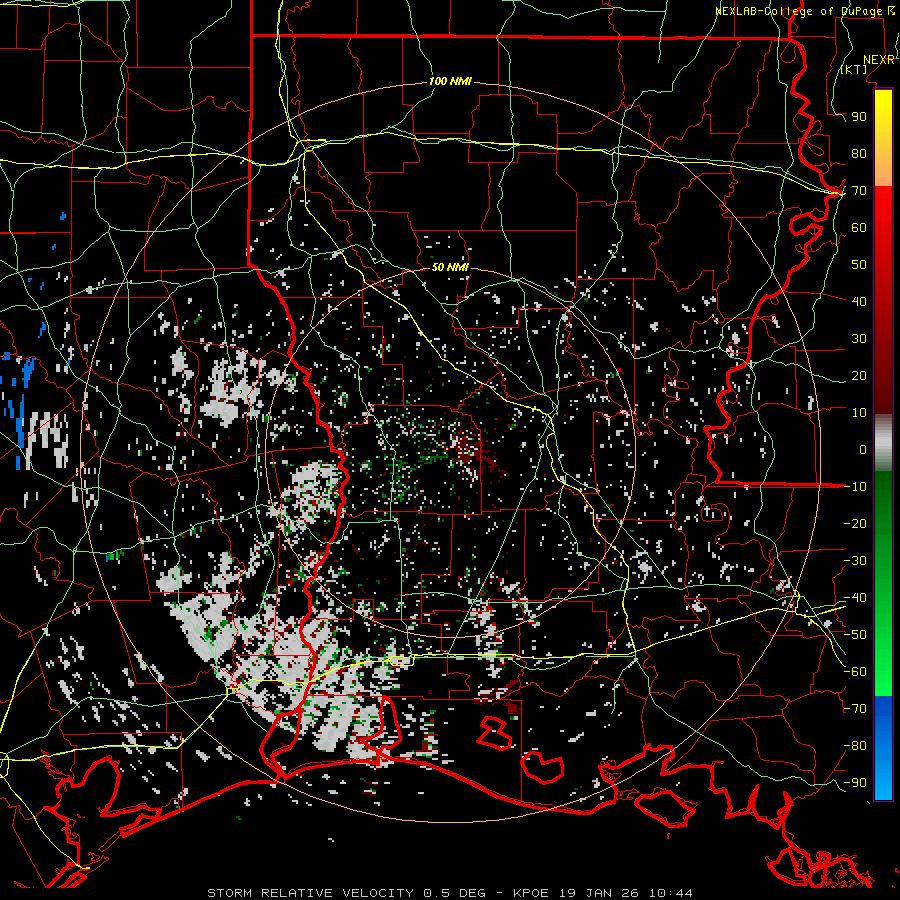900x900 pixels.
Task: Pick the blue segment of the color bar
Action: click(883, 748)
